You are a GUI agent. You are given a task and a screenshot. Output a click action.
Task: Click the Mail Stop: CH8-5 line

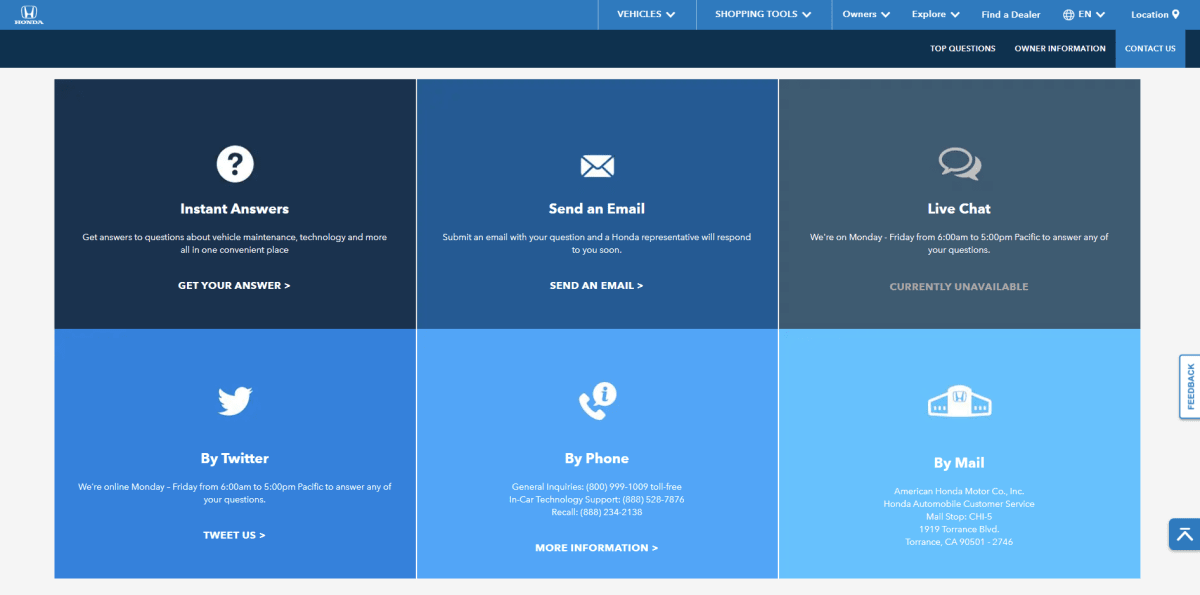pos(959,516)
